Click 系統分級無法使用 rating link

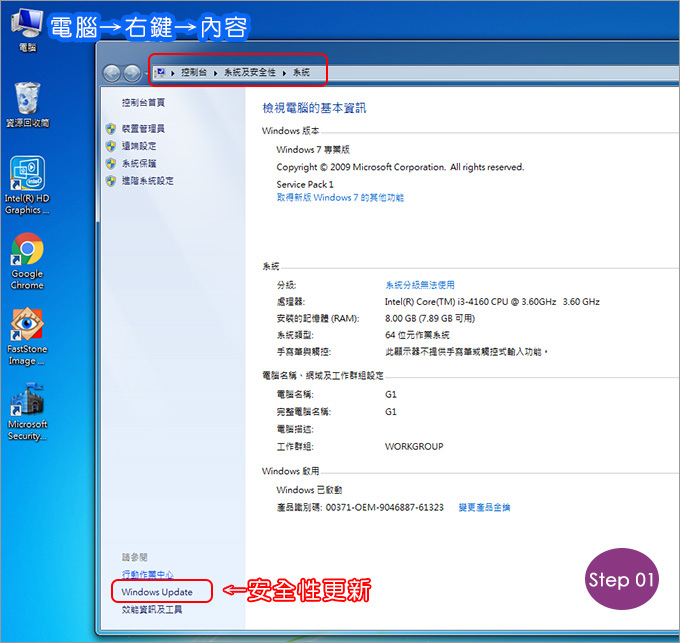(420, 285)
